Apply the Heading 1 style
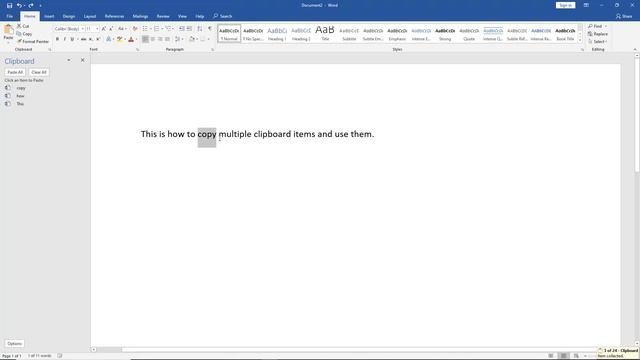 point(277,33)
